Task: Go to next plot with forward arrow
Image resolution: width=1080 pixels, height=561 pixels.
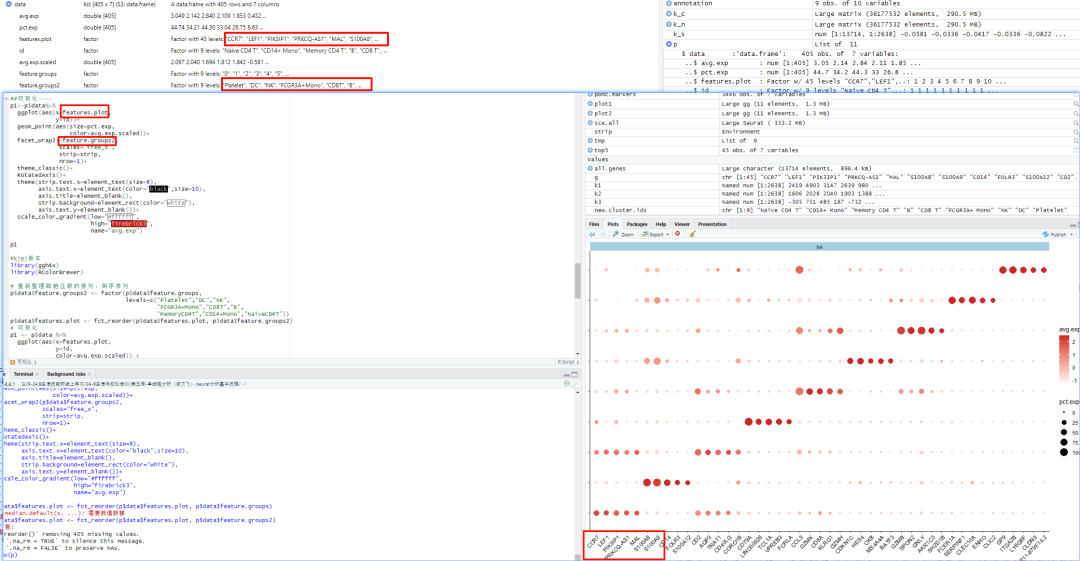Action: [603, 234]
